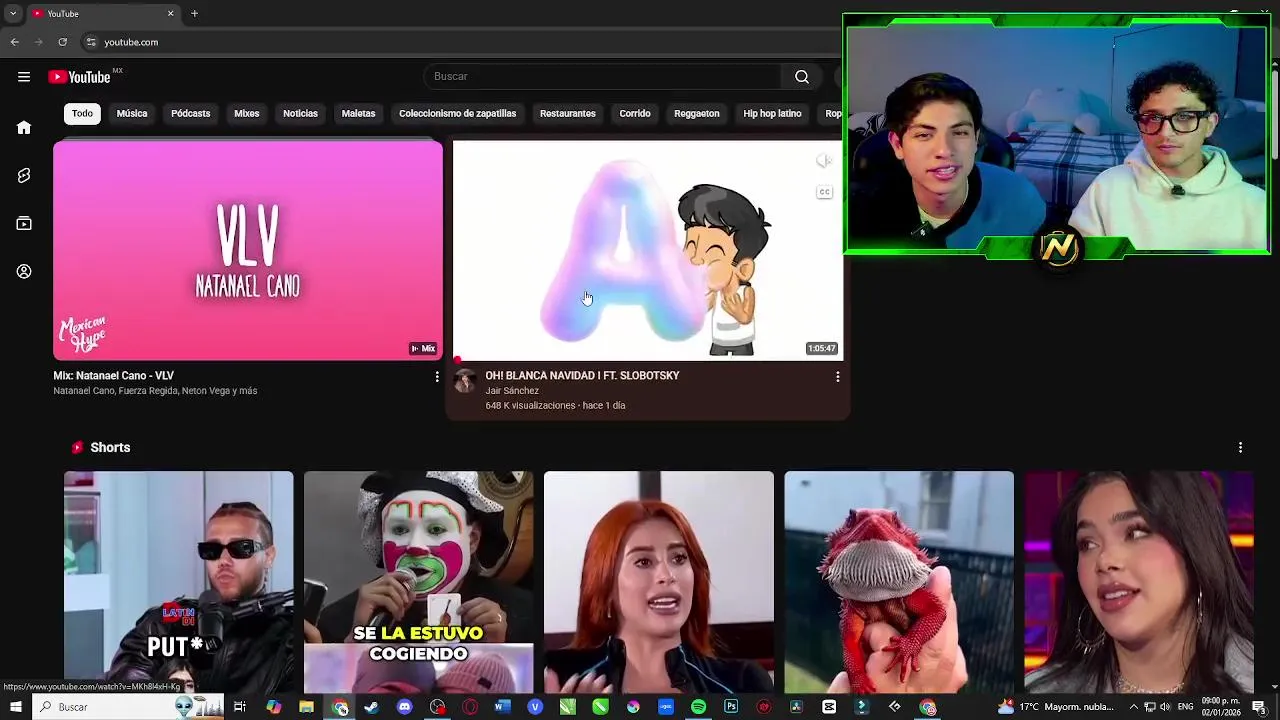Image resolution: width=1280 pixels, height=720 pixels.
Task: Click the Windows taskbar Buscar search box
Action: (130, 707)
